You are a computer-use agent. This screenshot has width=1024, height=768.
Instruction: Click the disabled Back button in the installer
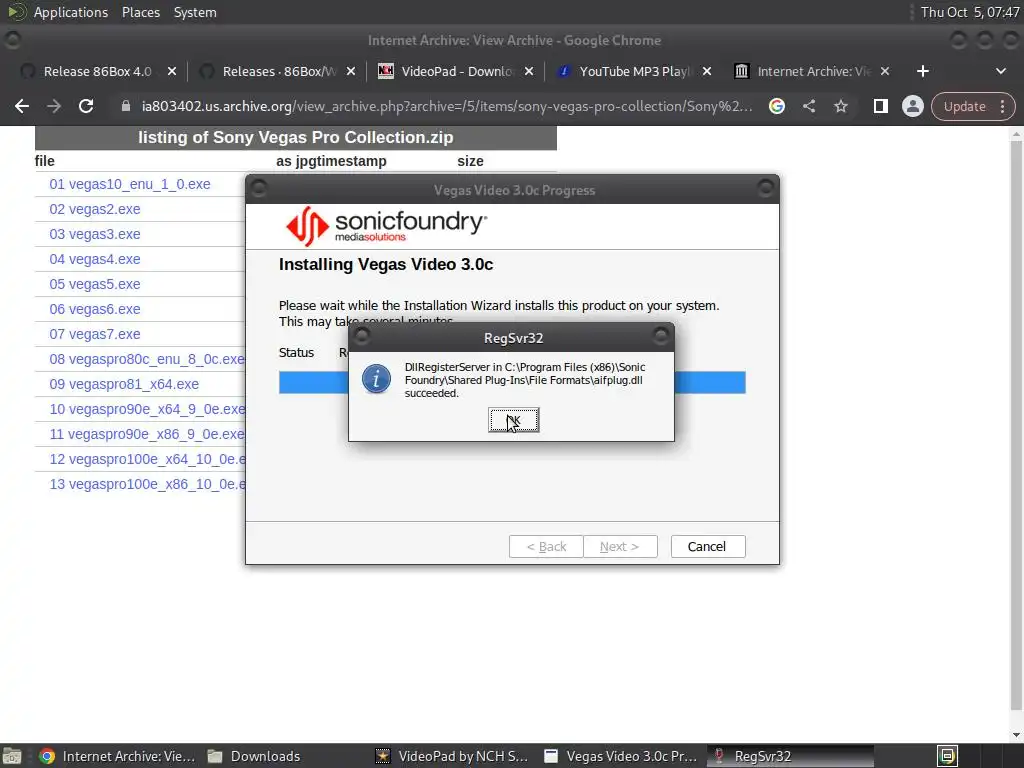click(x=546, y=547)
